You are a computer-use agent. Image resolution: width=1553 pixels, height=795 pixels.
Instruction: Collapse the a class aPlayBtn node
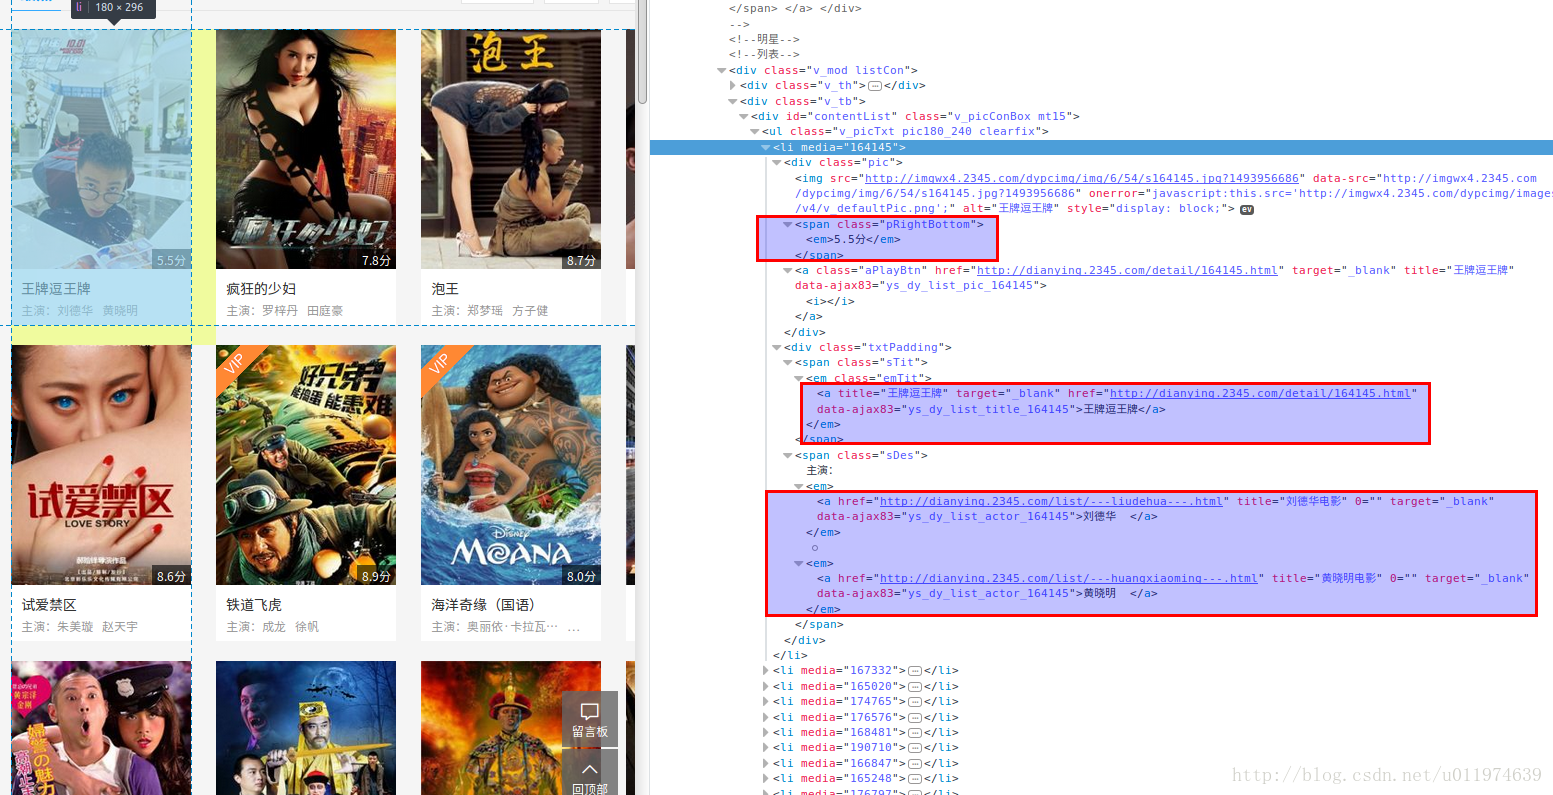(788, 271)
